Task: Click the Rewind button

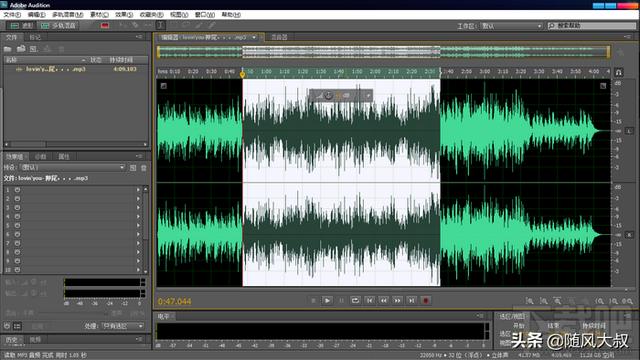Action: point(383,301)
